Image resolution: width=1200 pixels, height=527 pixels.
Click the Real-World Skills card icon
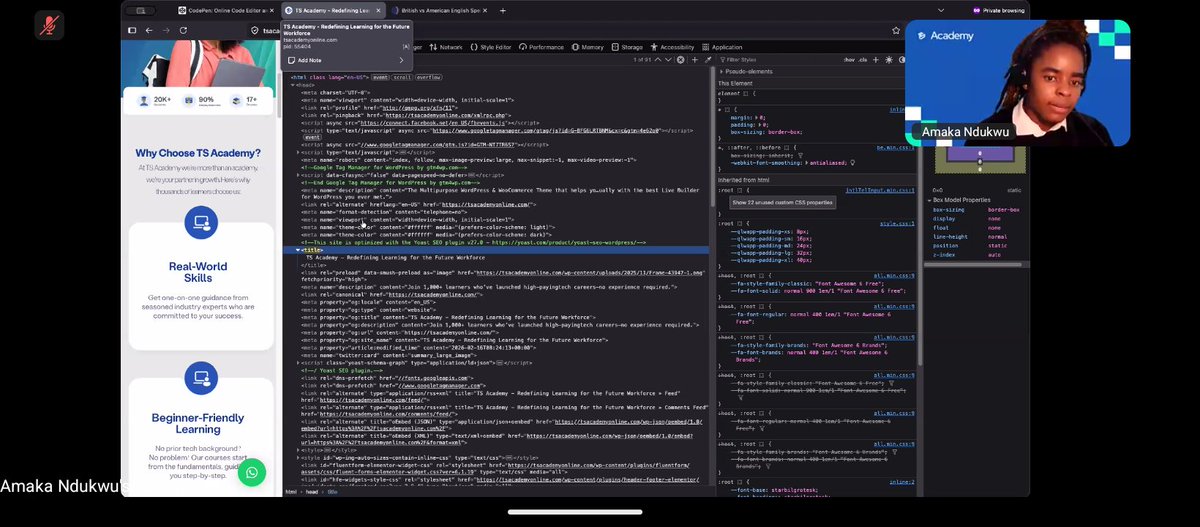click(201, 223)
